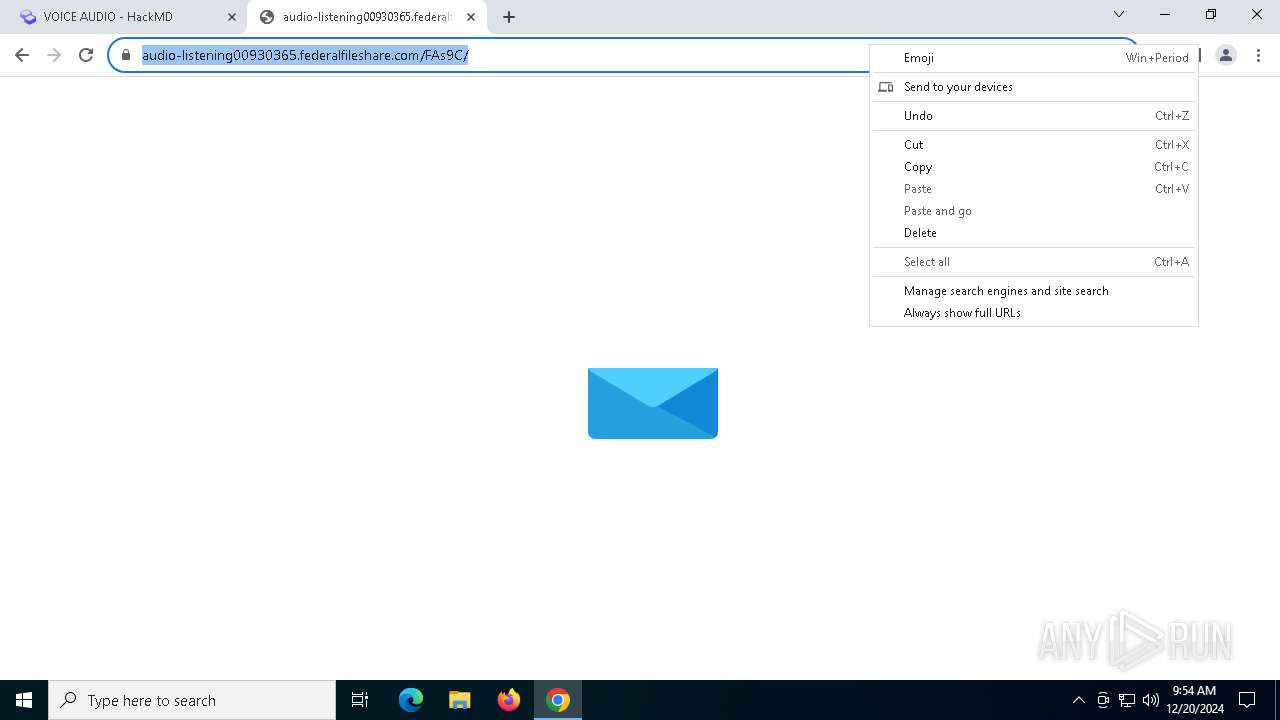Launch Firefox from the taskbar

pos(509,700)
